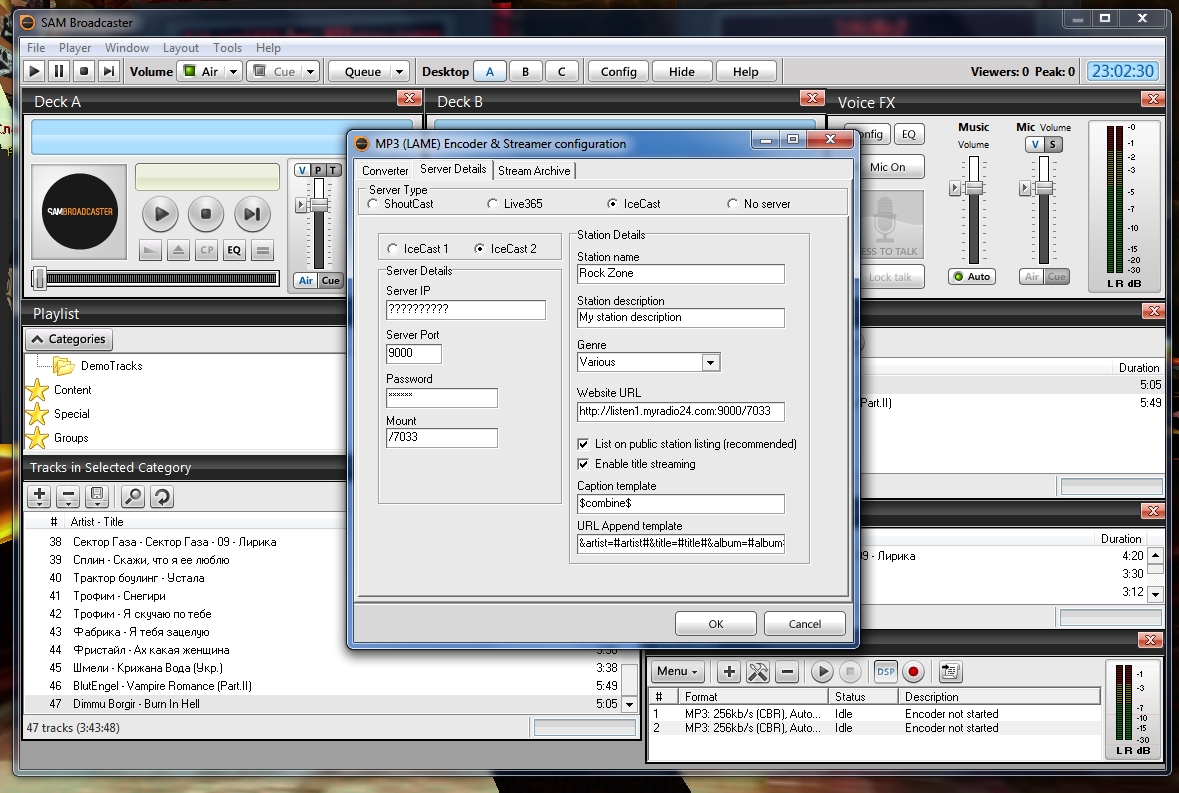The image size is (1179, 793).
Task: Open the Cue dropdown arrow
Action: pyautogui.click(x=311, y=71)
